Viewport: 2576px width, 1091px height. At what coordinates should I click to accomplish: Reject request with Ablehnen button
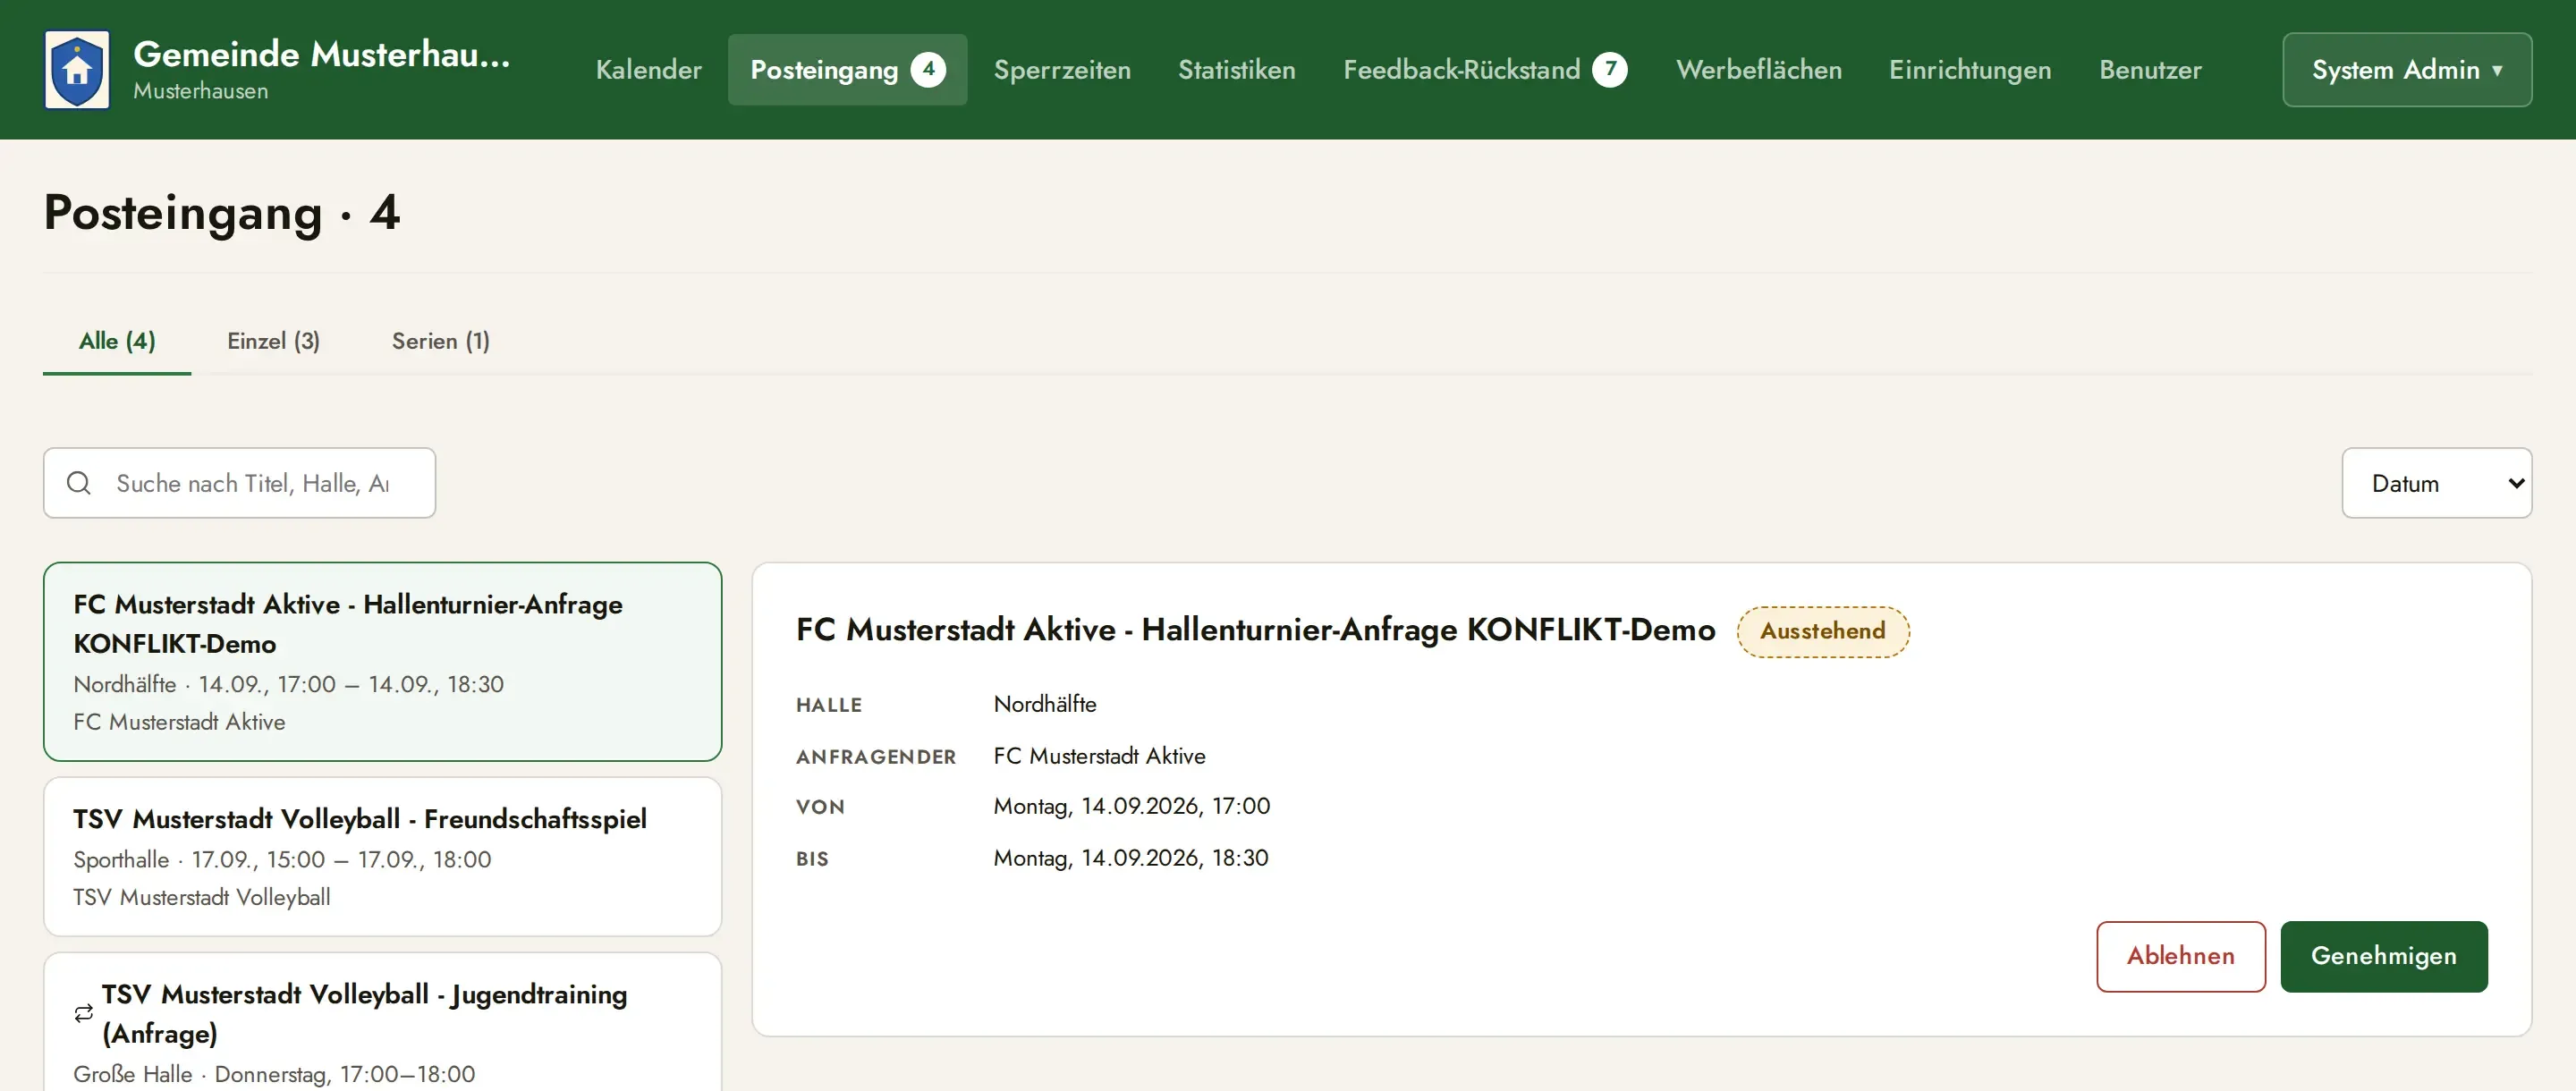2180,956
